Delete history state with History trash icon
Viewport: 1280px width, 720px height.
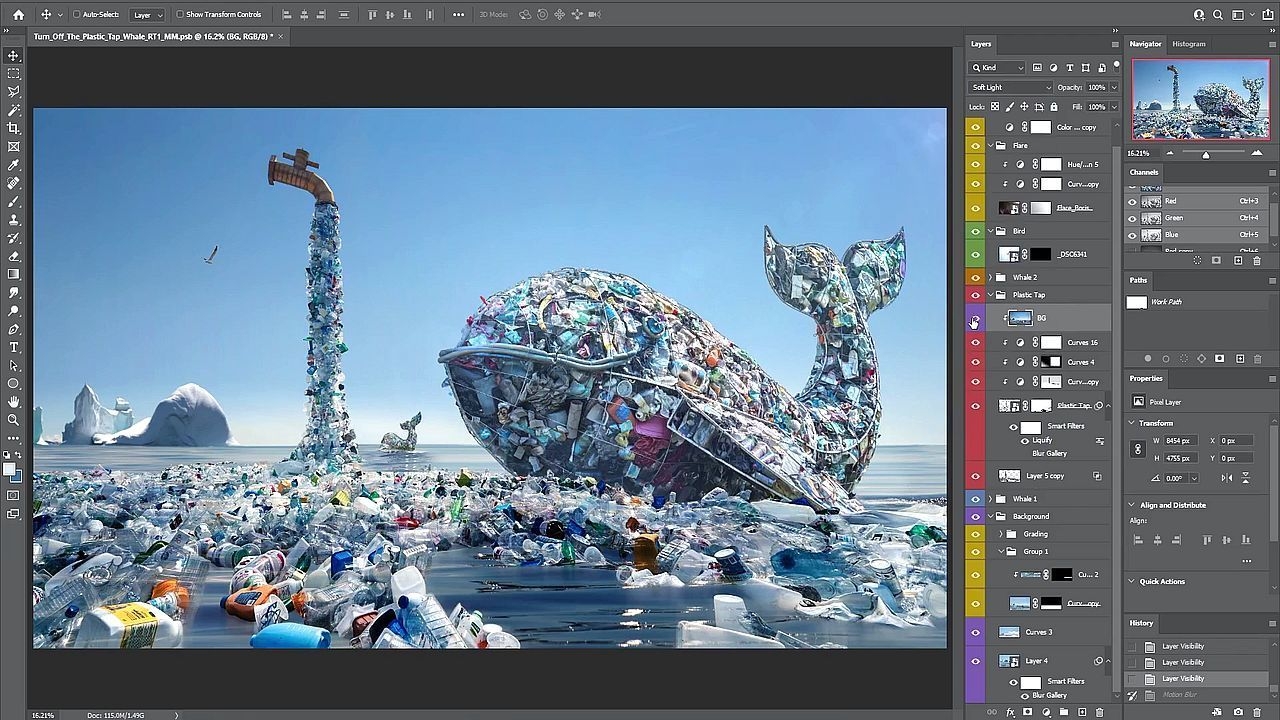(1257, 712)
